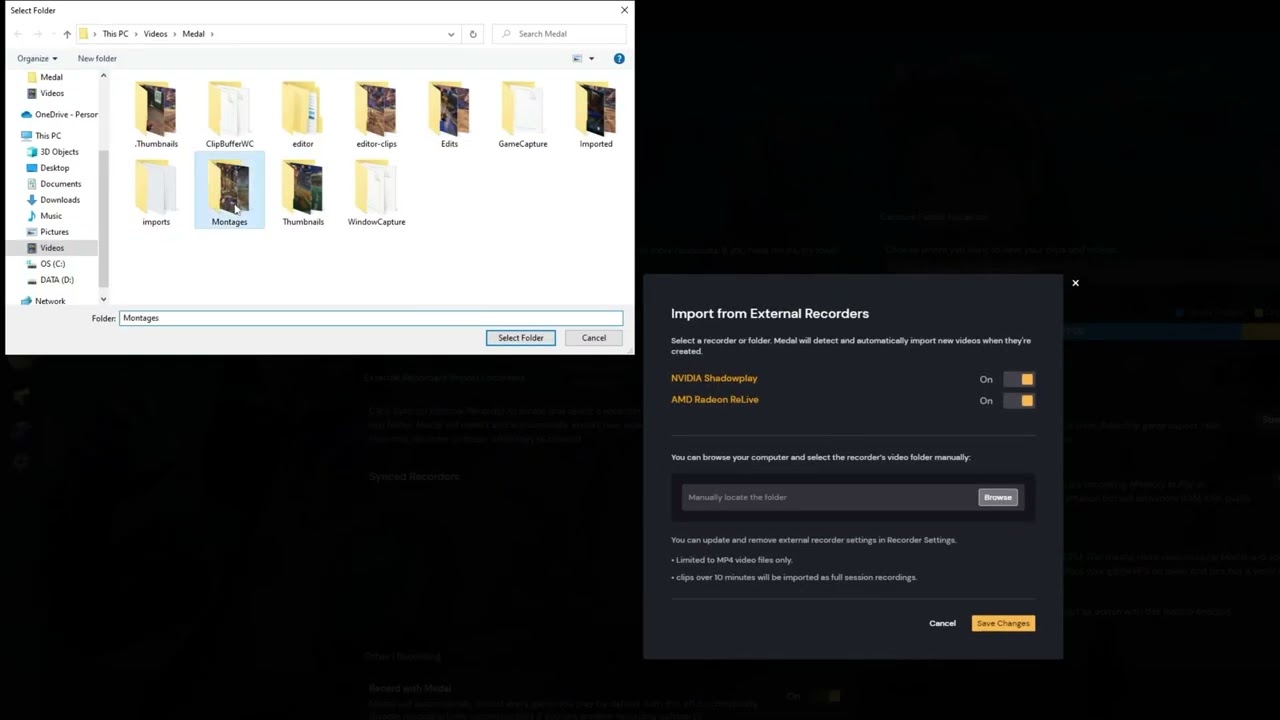Open the .Thumbnails folder with leading dot
Screen dimensions: 1280x720
[x=156, y=115]
